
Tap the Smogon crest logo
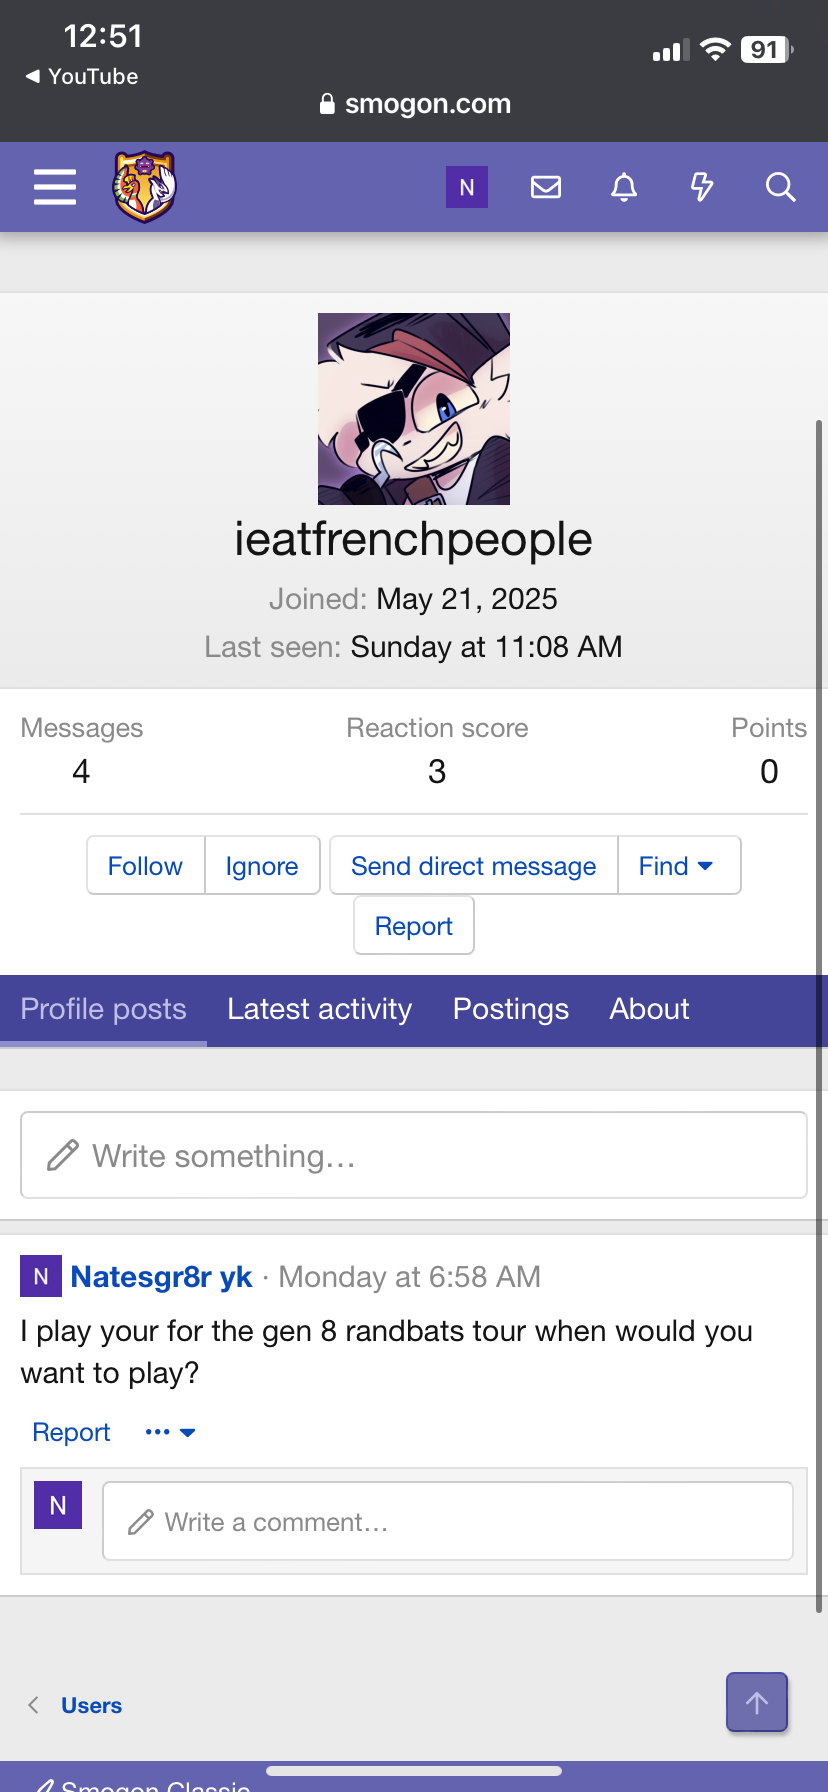[145, 187]
